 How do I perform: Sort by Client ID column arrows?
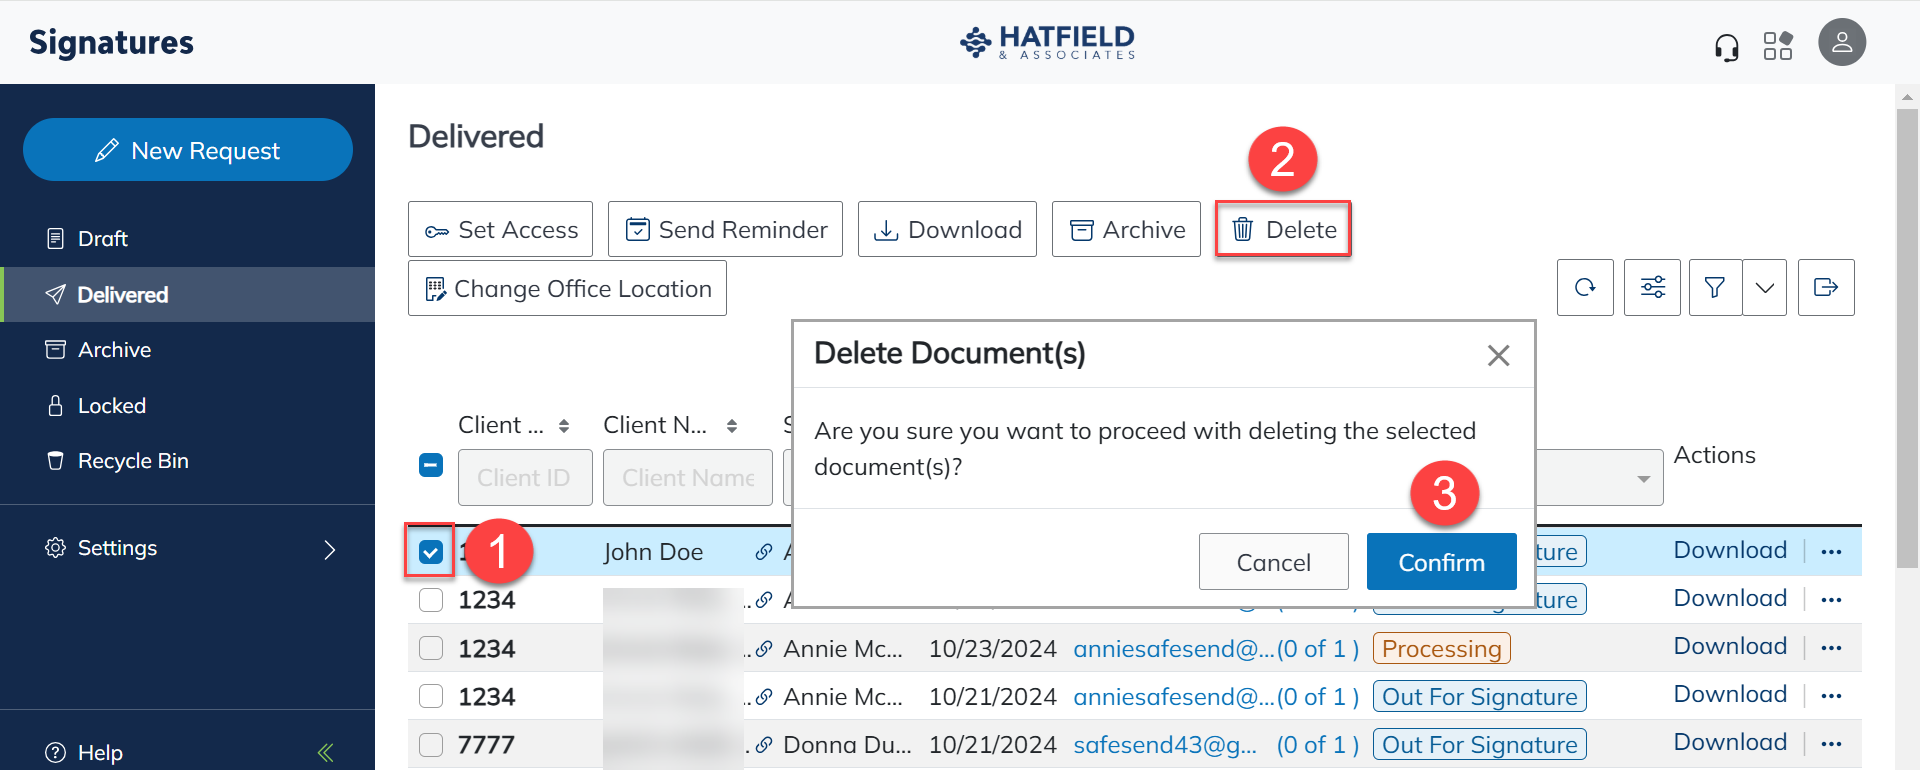(564, 426)
